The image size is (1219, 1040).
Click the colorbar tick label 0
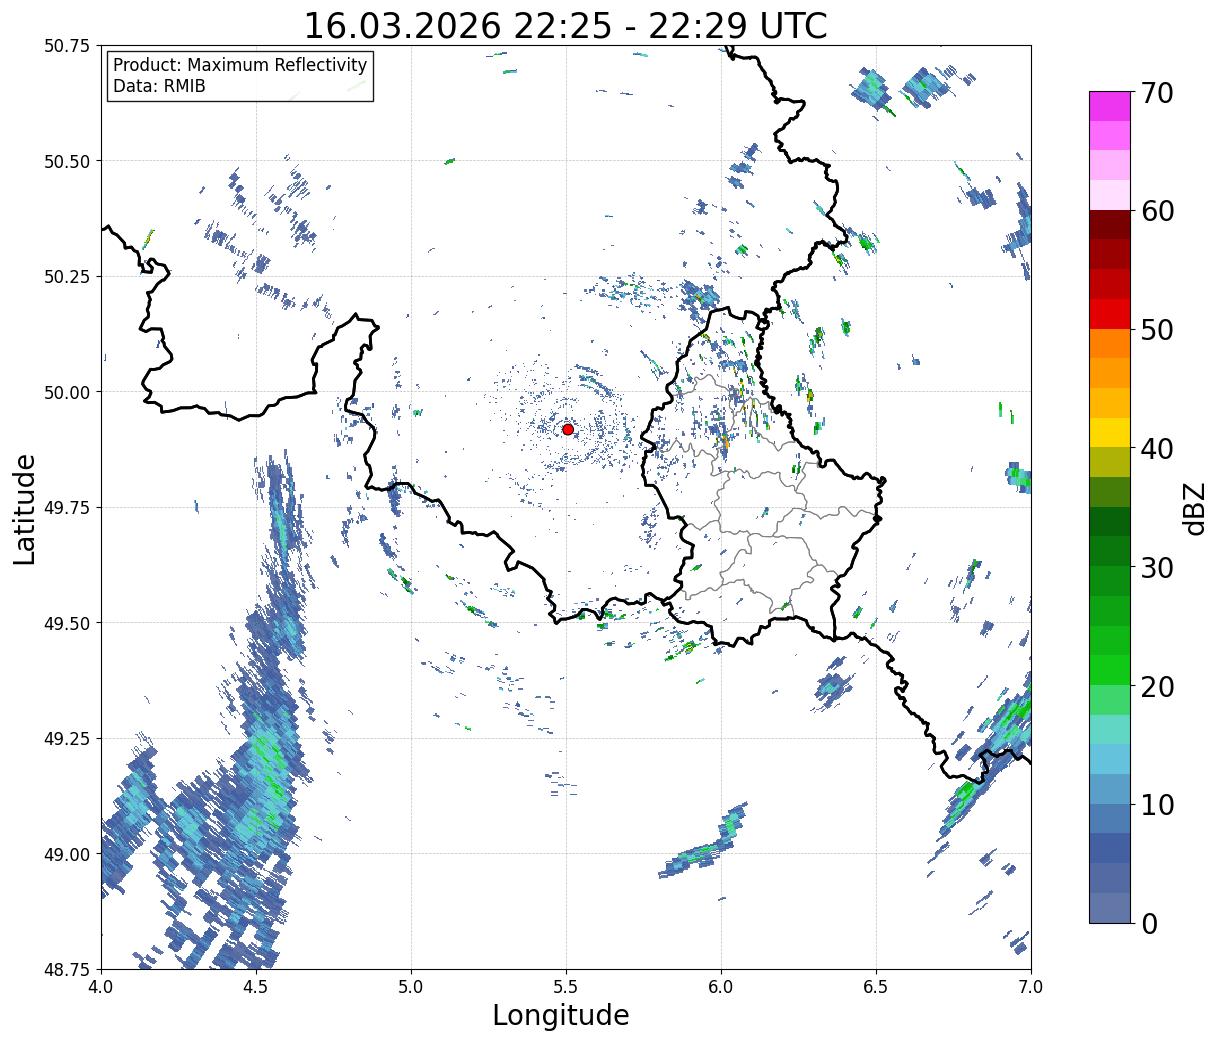point(1150,923)
